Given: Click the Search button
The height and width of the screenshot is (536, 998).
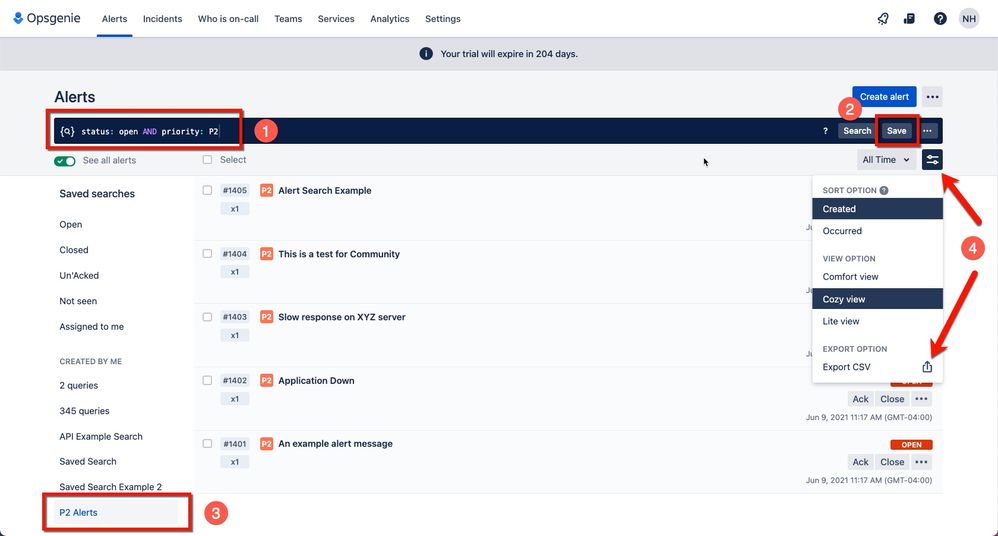Looking at the screenshot, I should tap(857, 131).
